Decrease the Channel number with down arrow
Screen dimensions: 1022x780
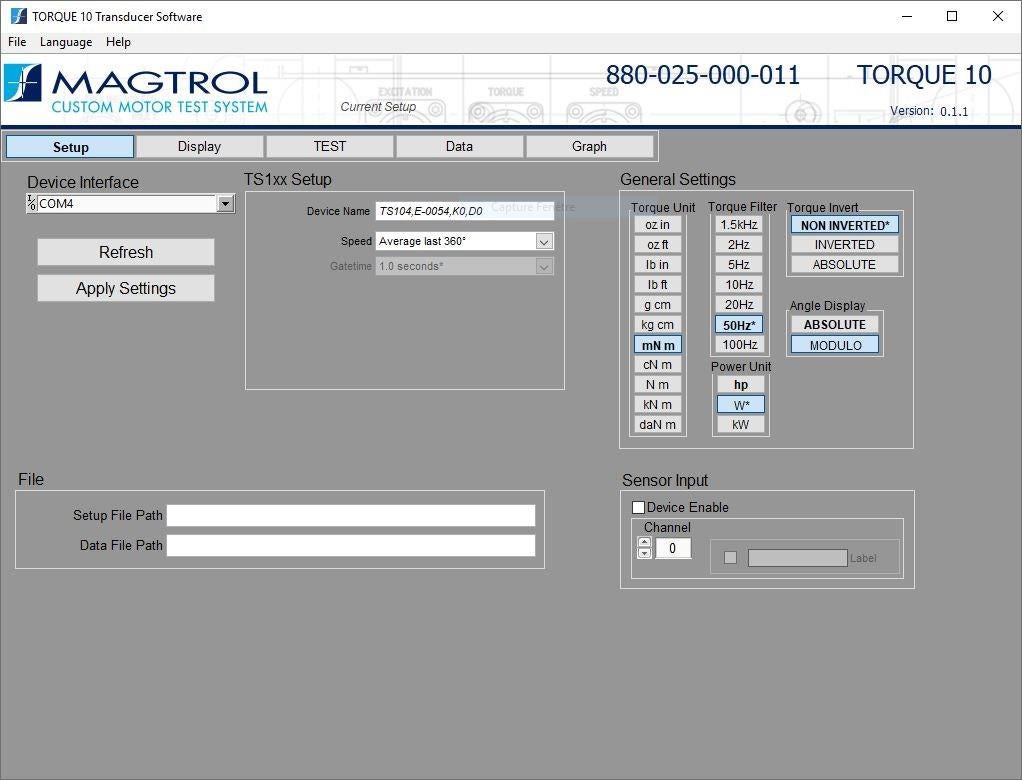[x=645, y=553]
